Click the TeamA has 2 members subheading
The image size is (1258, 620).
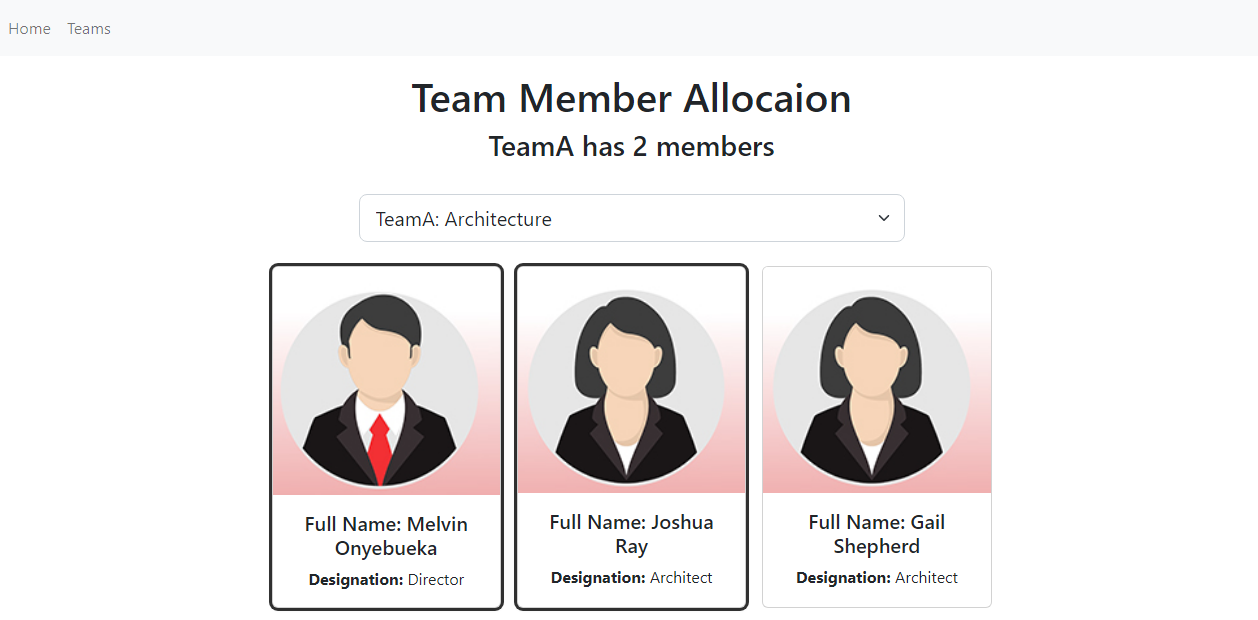[631, 147]
